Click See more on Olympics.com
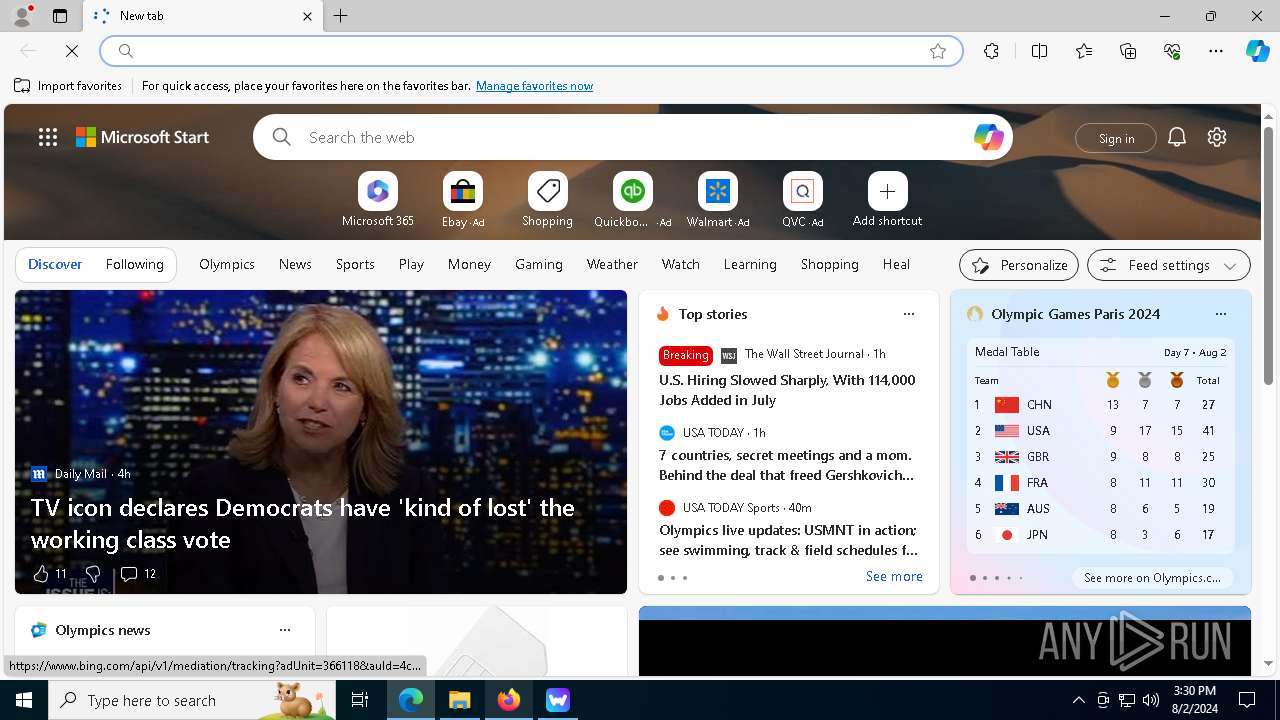The width and height of the screenshot is (1280, 720). click(x=1152, y=578)
